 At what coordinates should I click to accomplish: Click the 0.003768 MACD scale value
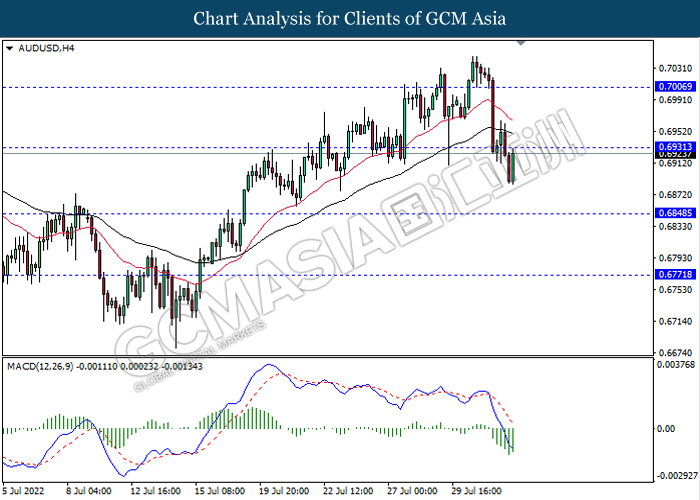676,365
